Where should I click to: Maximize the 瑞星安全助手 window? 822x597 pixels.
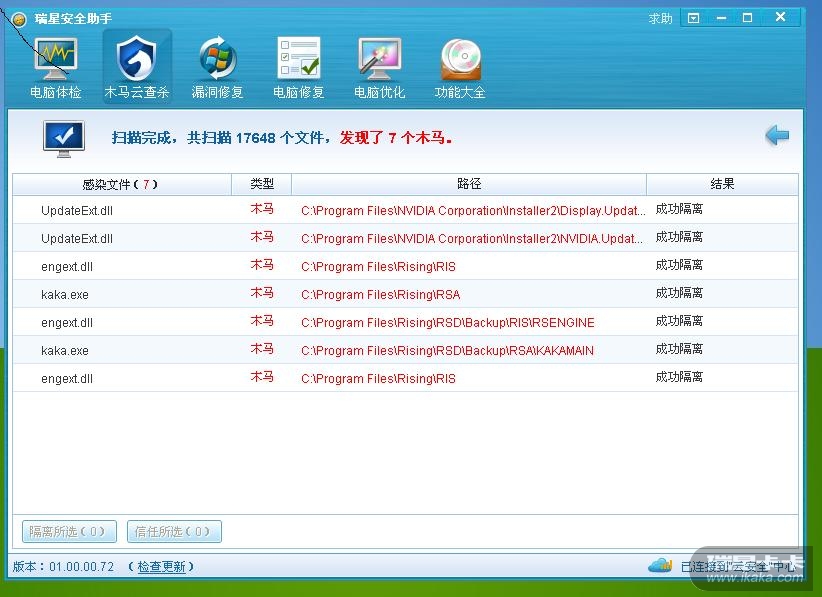tap(748, 18)
